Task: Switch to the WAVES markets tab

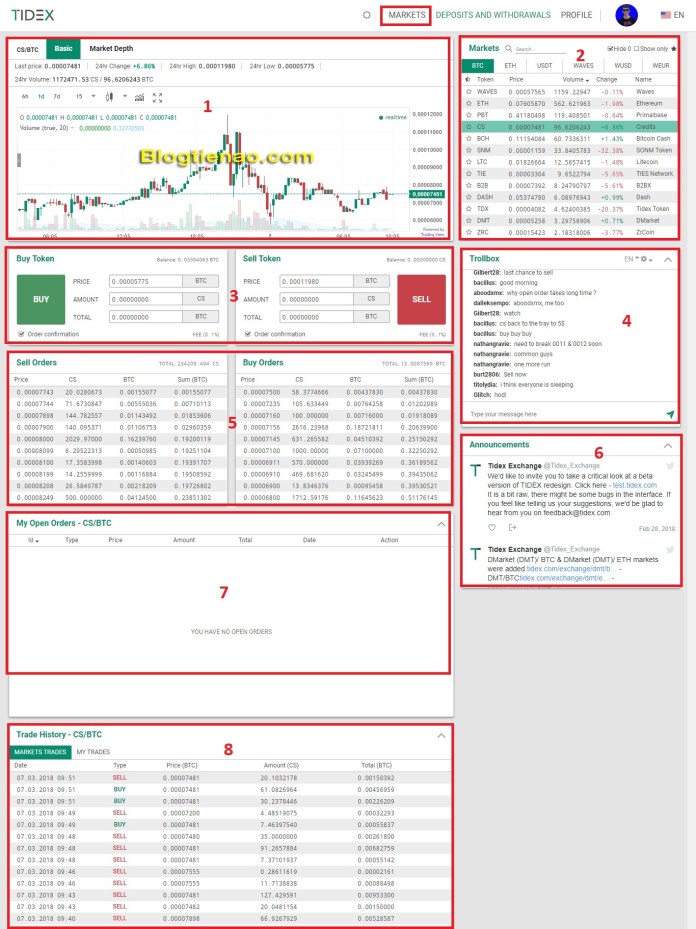Action: point(583,66)
